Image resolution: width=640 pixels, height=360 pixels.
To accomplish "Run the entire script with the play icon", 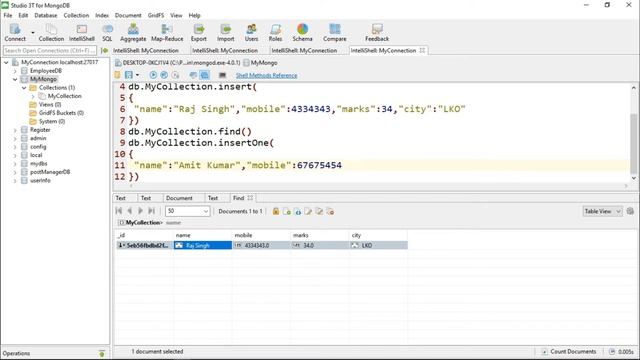I will [153, 75].
